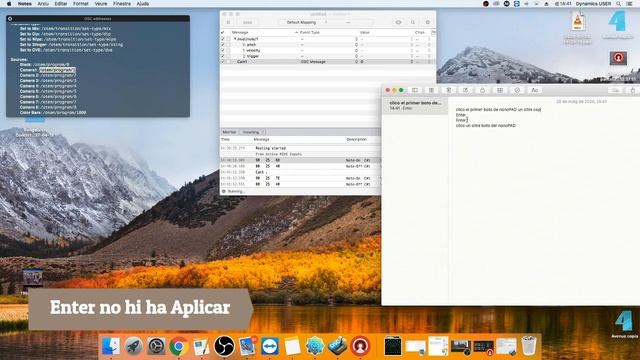Click the trash delete icon in Notes toolbar
640x360 pixels.
pos(449,90)
